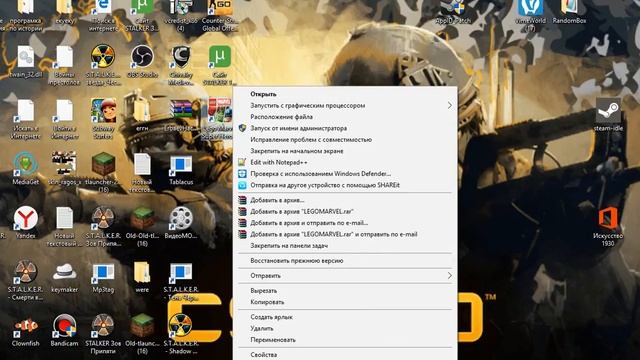Click the tlauncher-2 Minecraft block icon
The image size is (640, 360).
[x=103, y=164]
